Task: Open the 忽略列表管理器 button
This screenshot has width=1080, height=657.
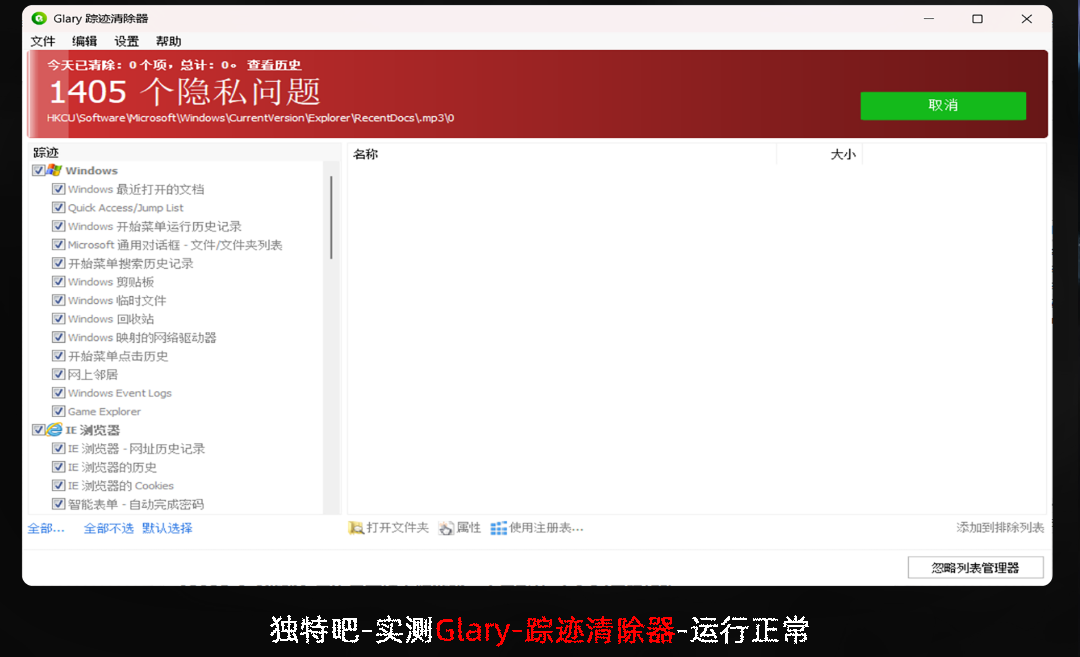Action: pos(975,568)
